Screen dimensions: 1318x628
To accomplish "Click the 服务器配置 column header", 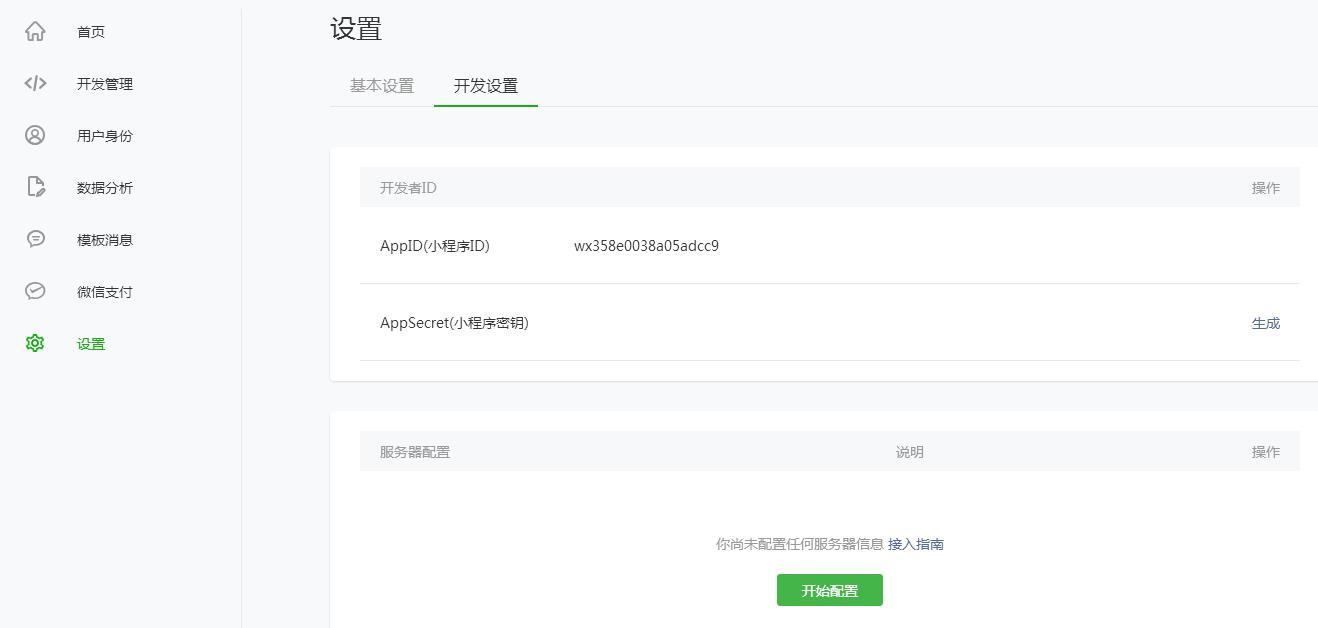I will point(415,452).
